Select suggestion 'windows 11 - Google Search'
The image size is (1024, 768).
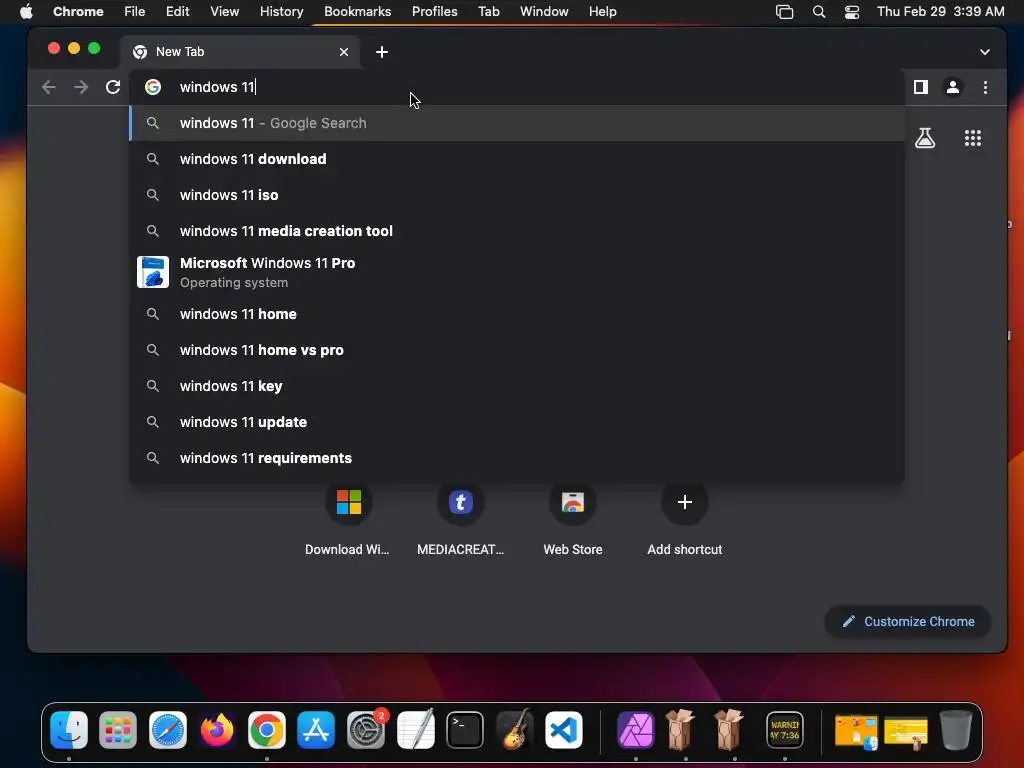pos(517,123)
